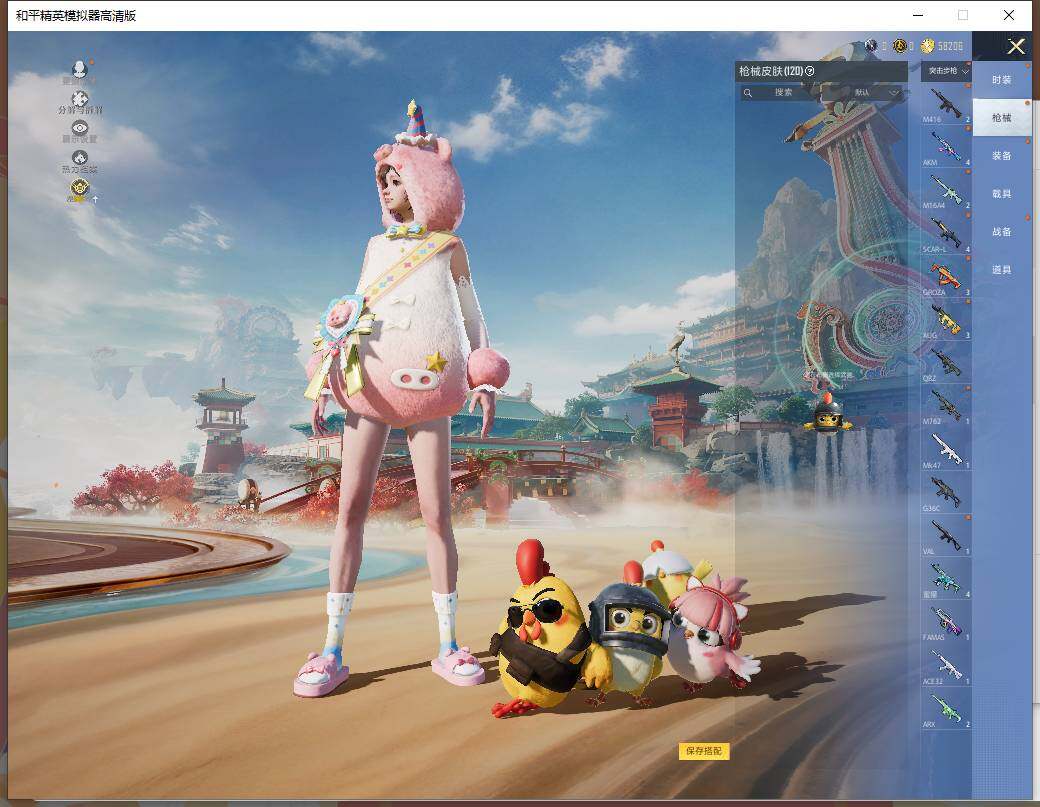Choose the AKM gun skin
Screen dimensions: 1040x807
pyautogui.click(x=945, y=146)
